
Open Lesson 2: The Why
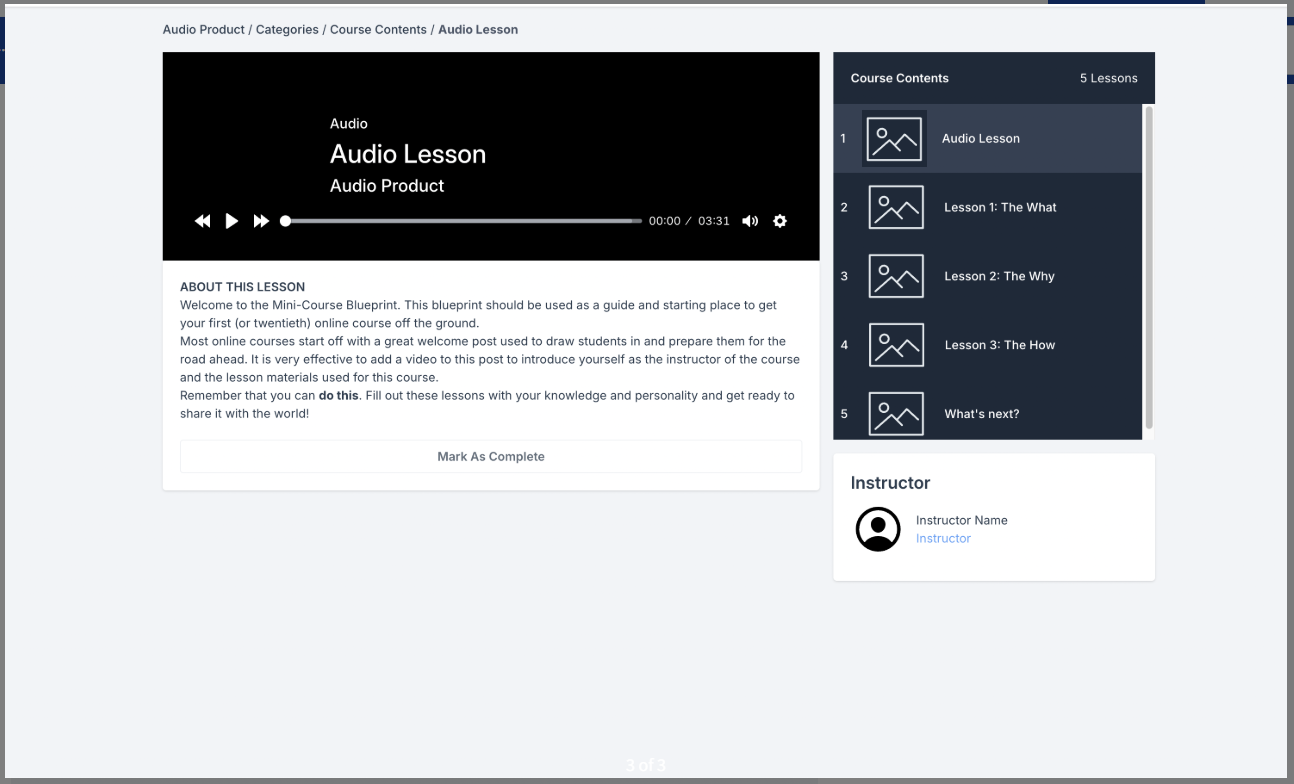tap(987, 277)
